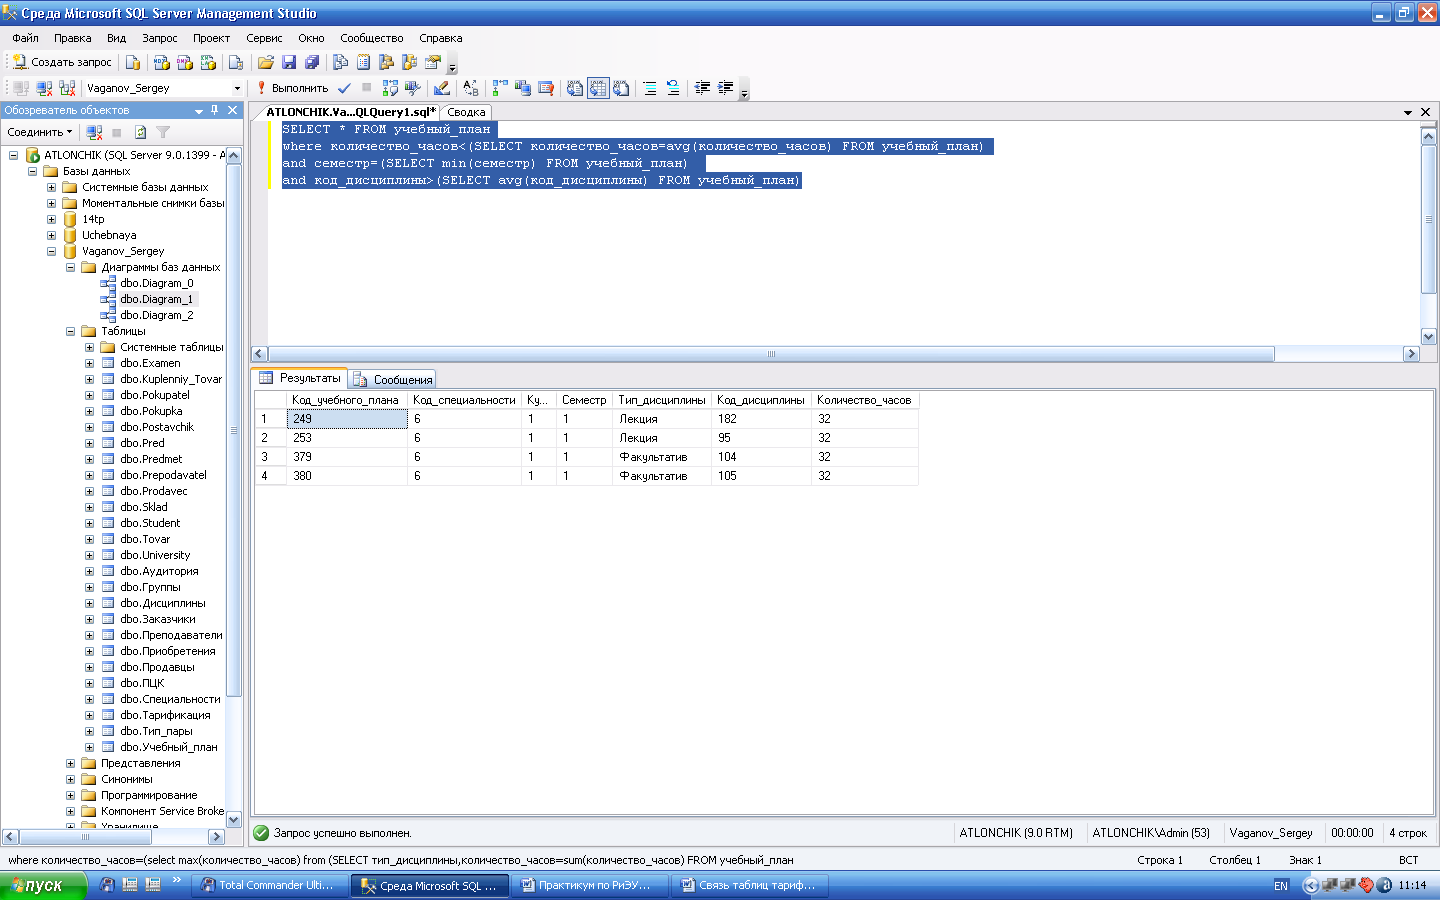The height and width of the screenshot is (900, 1440).
Task: Open Total Commander from the taskbar
Action: pos(270,885)
